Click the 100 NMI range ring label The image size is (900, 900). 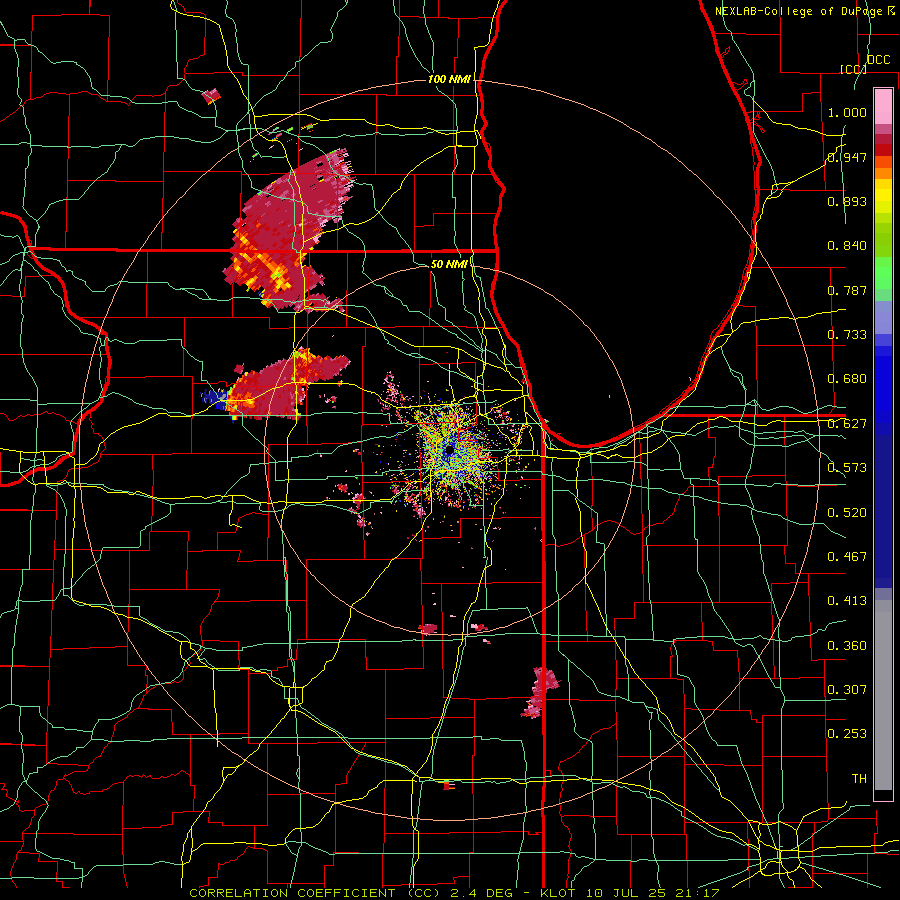pyautogui.click(x=449, y=79)
